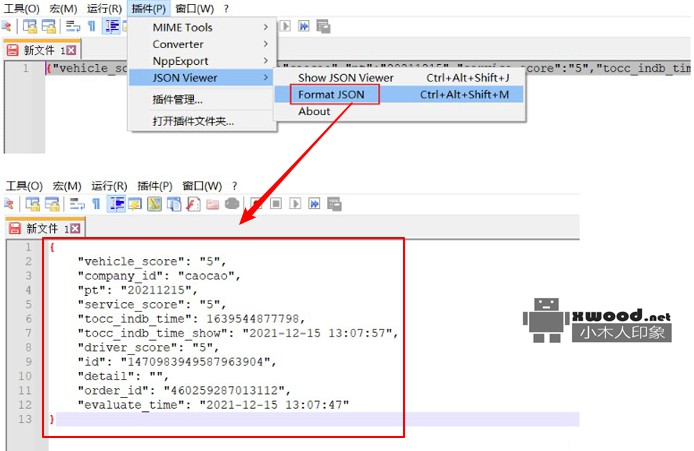Expand the NppExport submenu

point(203,61)
